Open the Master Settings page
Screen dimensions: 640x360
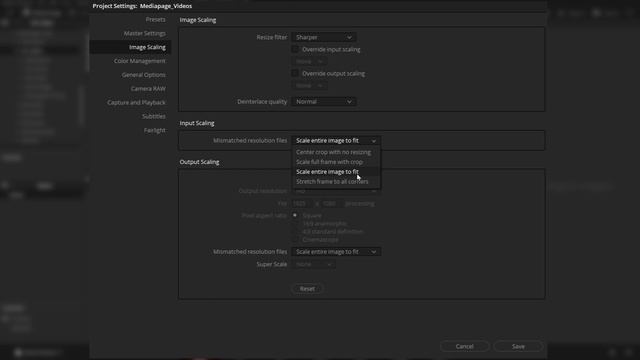coord(144,33)
